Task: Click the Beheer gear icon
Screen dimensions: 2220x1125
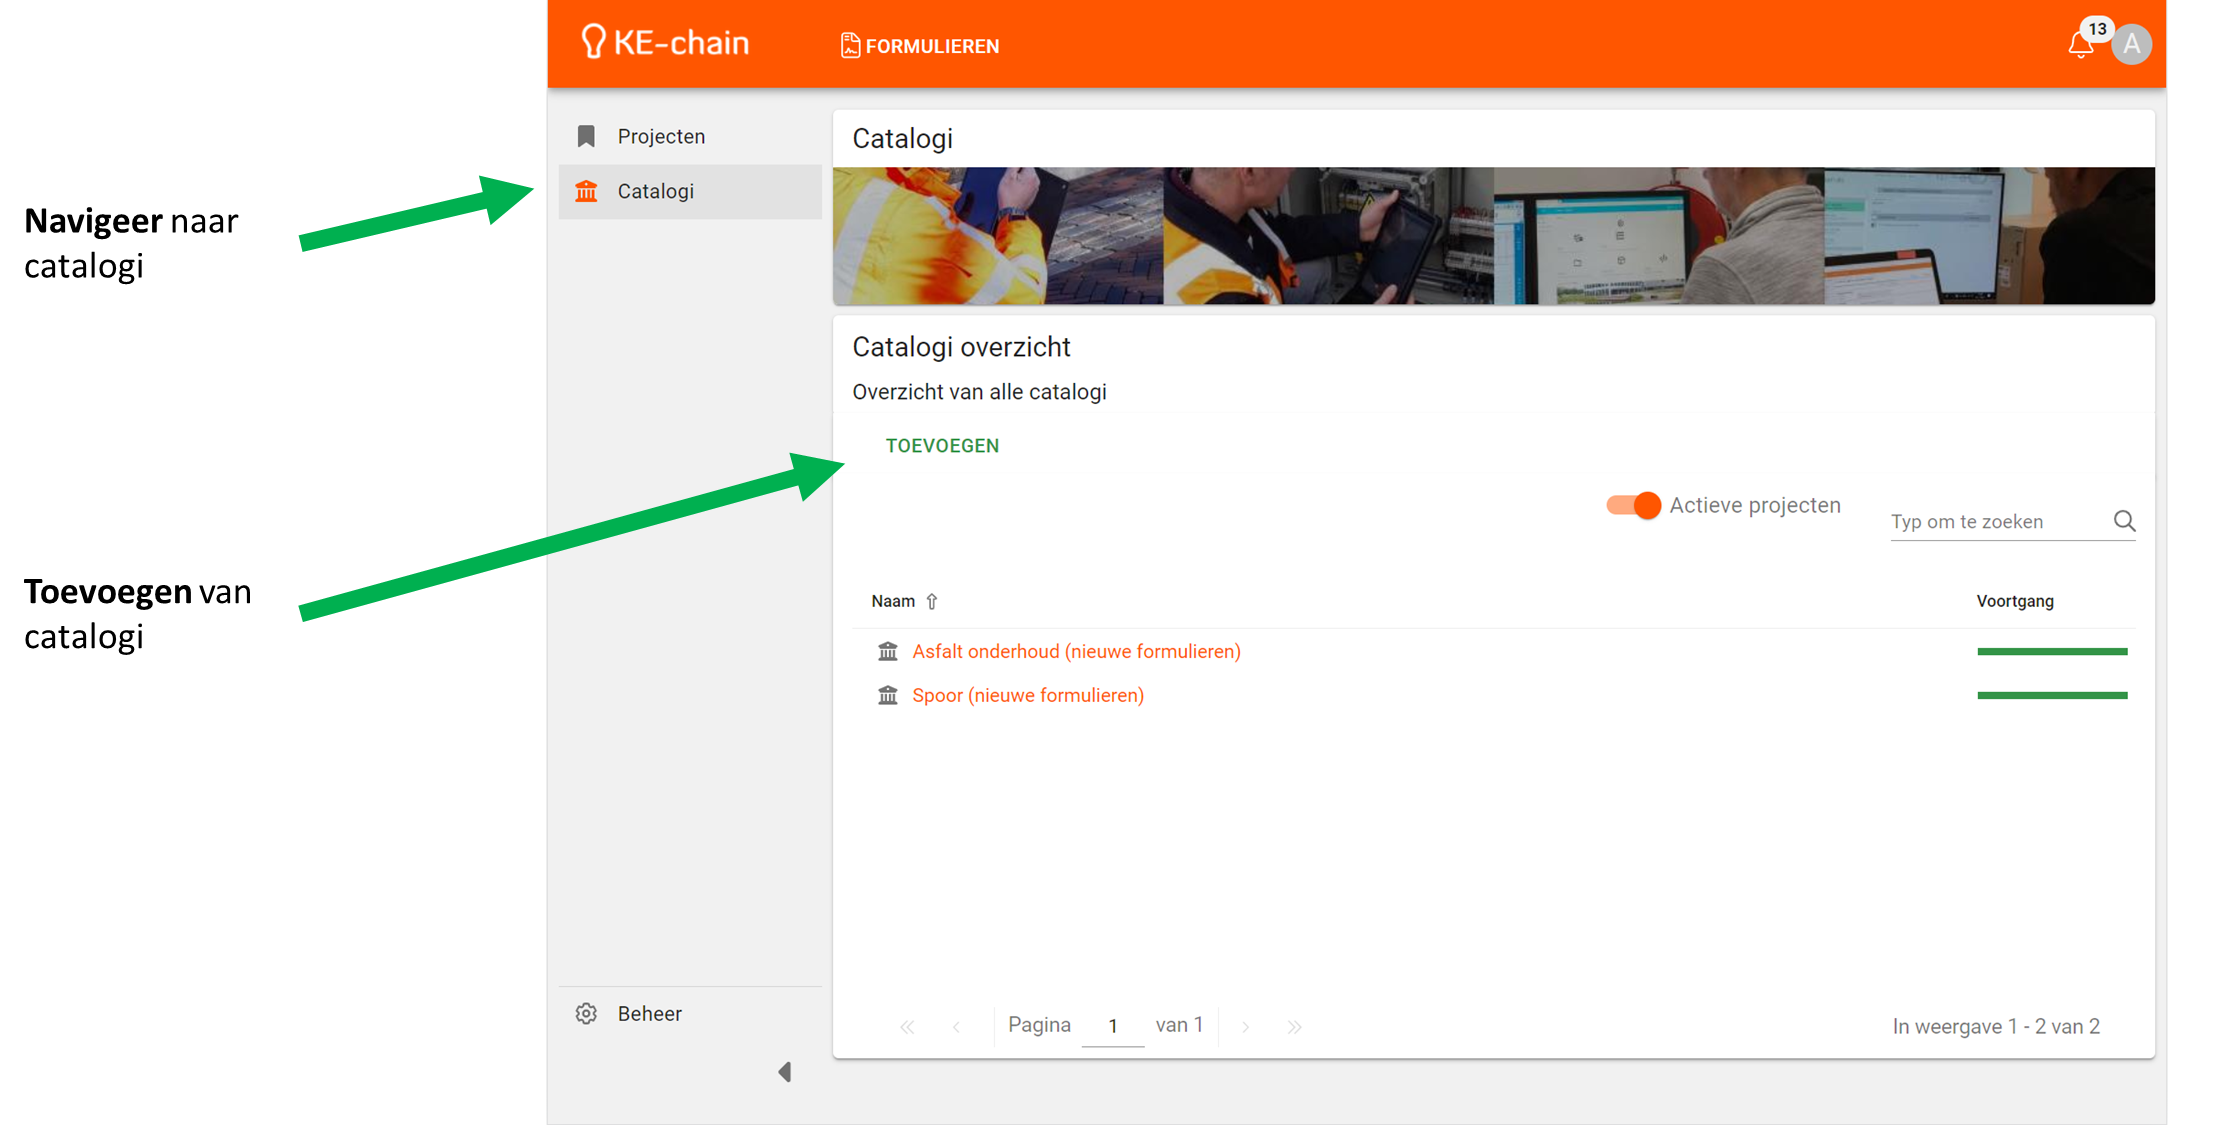Action: 587,1013
